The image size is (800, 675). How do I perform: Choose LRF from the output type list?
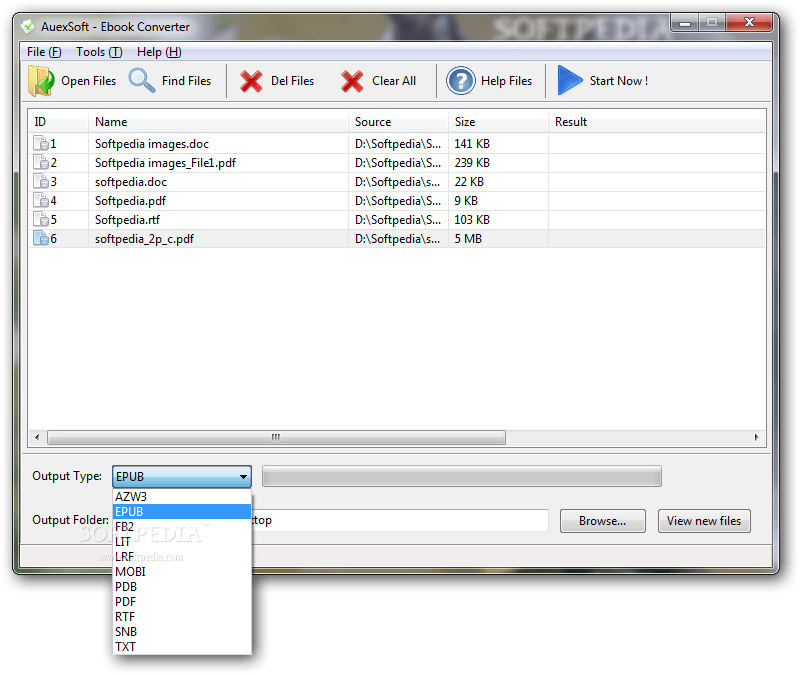click(182, 557)
